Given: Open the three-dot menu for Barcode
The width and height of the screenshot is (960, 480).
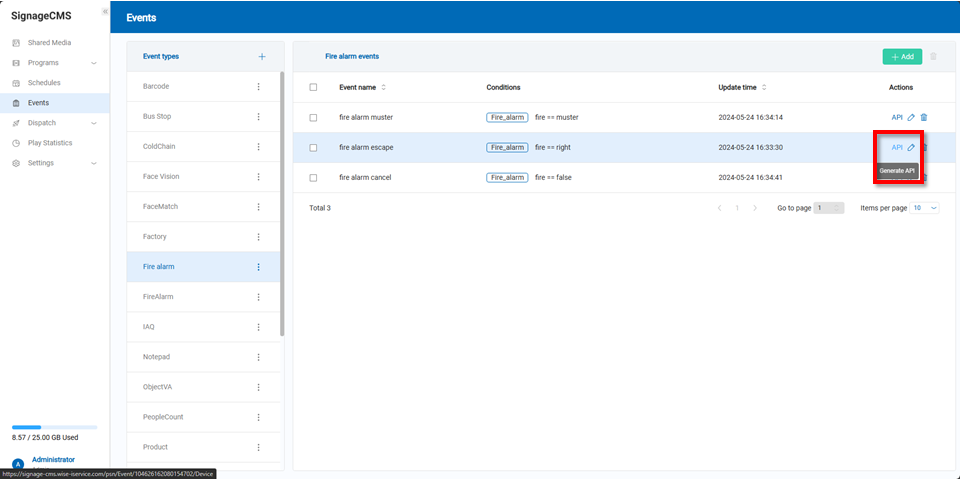Looking at the screenshot, I should click(258, 87).
